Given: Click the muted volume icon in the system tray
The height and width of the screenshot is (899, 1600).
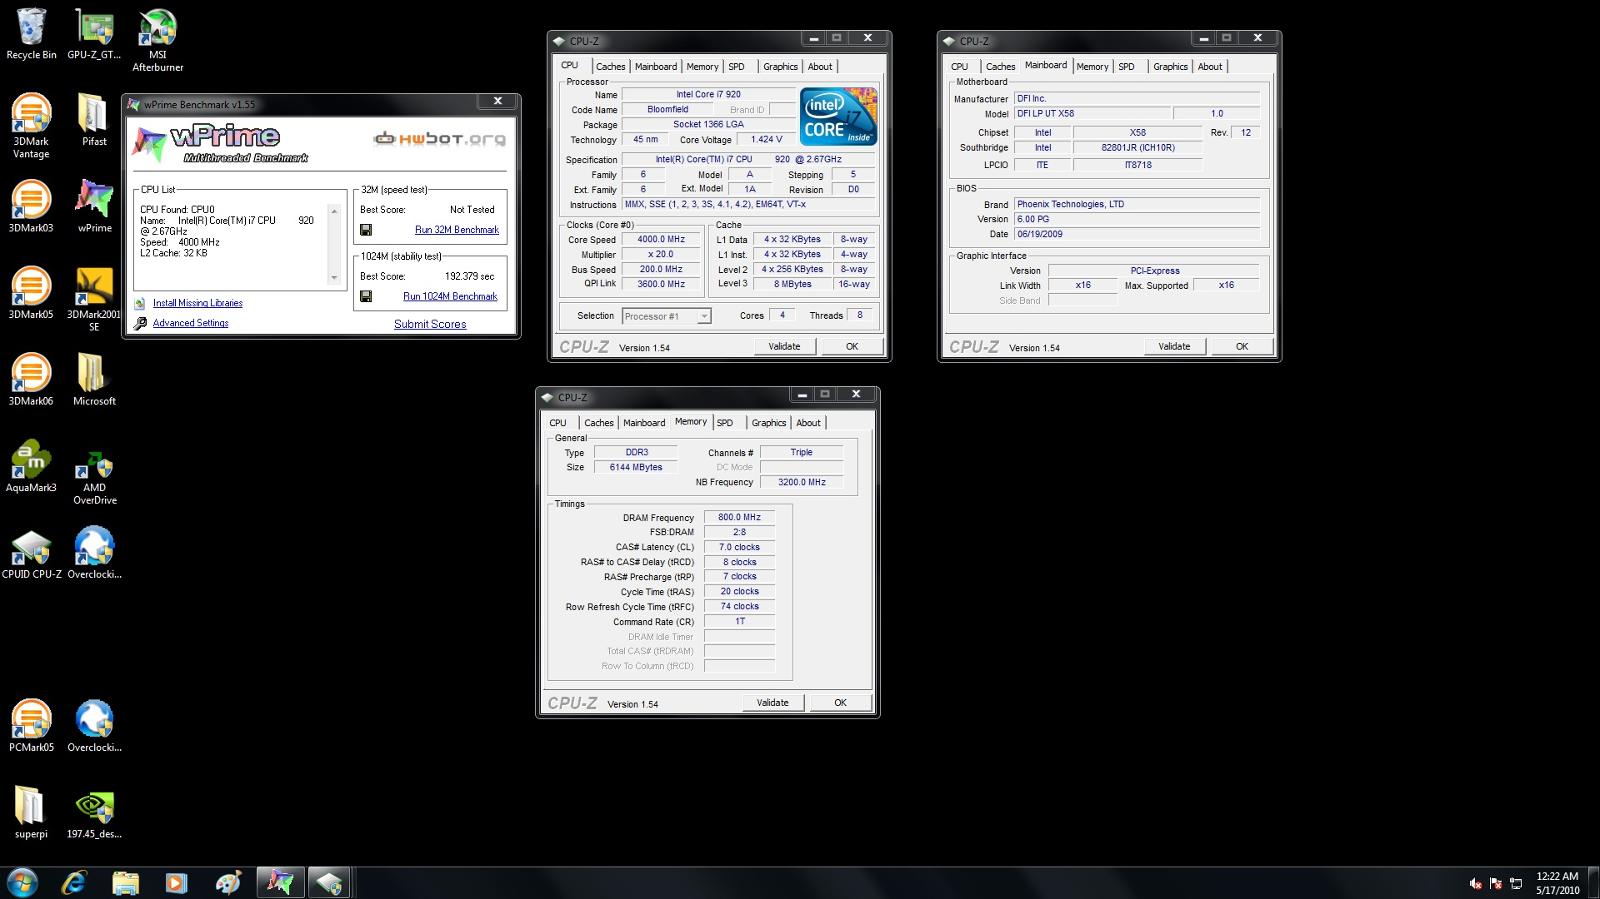Looking at the screenshot, I should [1476, 884].
